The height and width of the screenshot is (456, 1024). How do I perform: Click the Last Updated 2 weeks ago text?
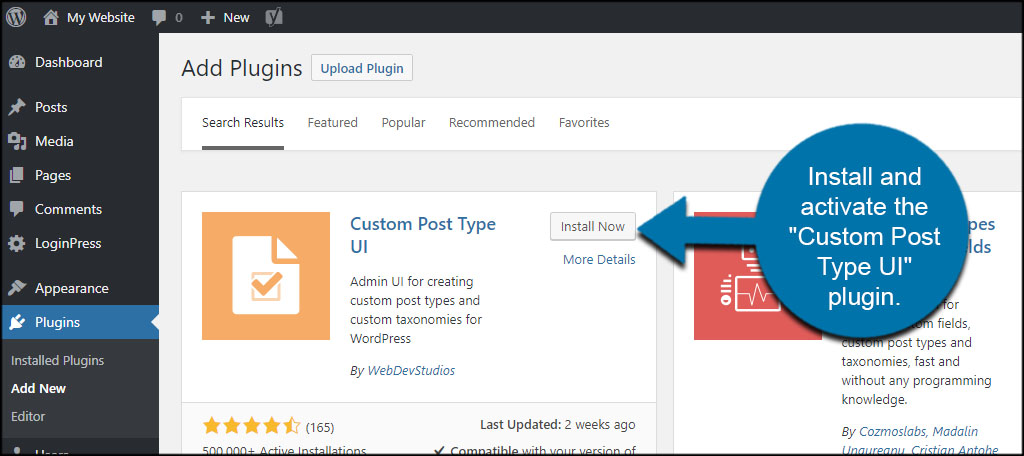[558, 425]
